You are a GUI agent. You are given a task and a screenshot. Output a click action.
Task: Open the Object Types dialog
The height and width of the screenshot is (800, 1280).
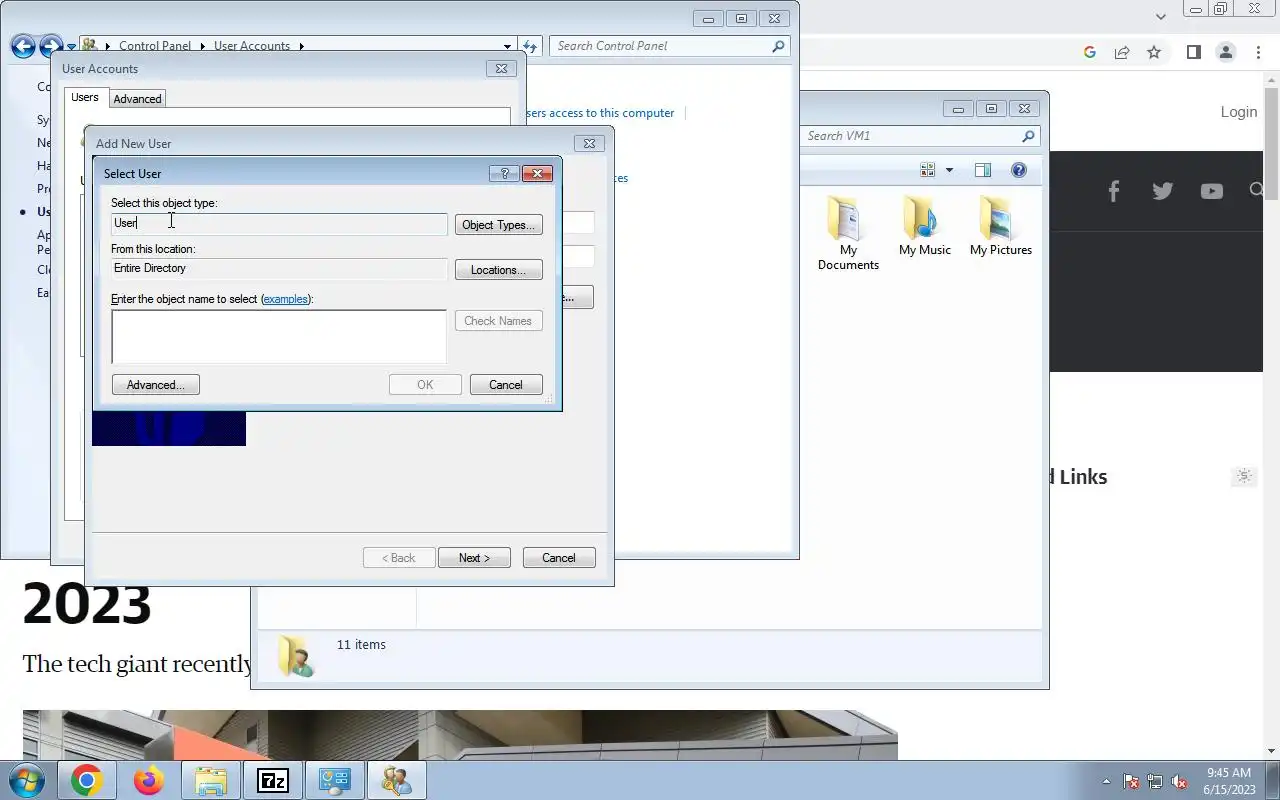point(499,225)
